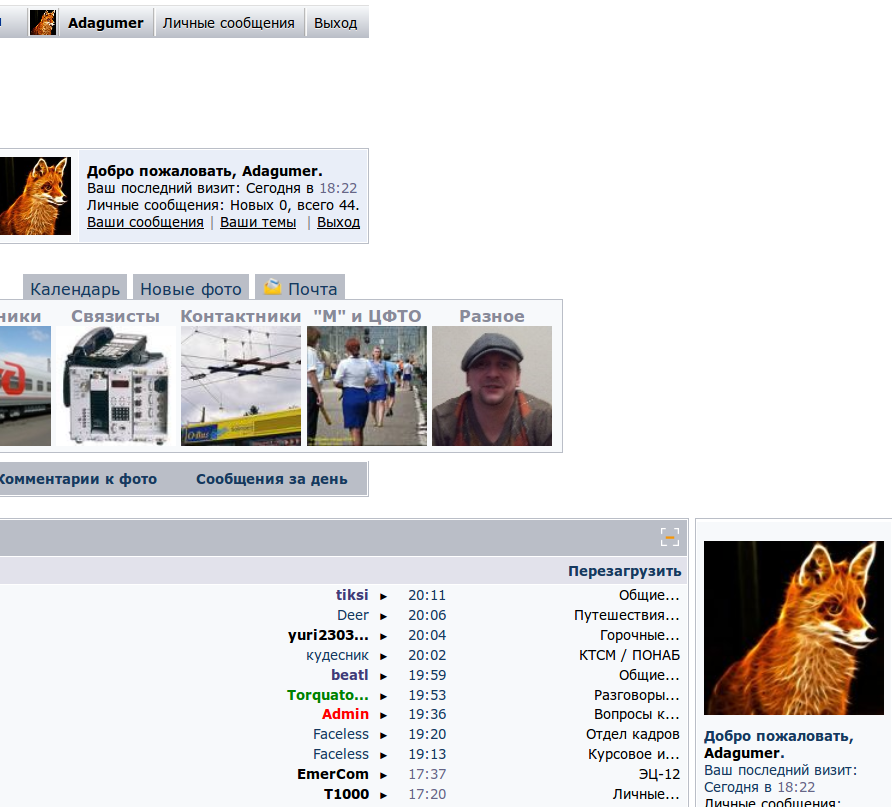Open the Контактники overhead wires thumbnail

click(241, 385)
